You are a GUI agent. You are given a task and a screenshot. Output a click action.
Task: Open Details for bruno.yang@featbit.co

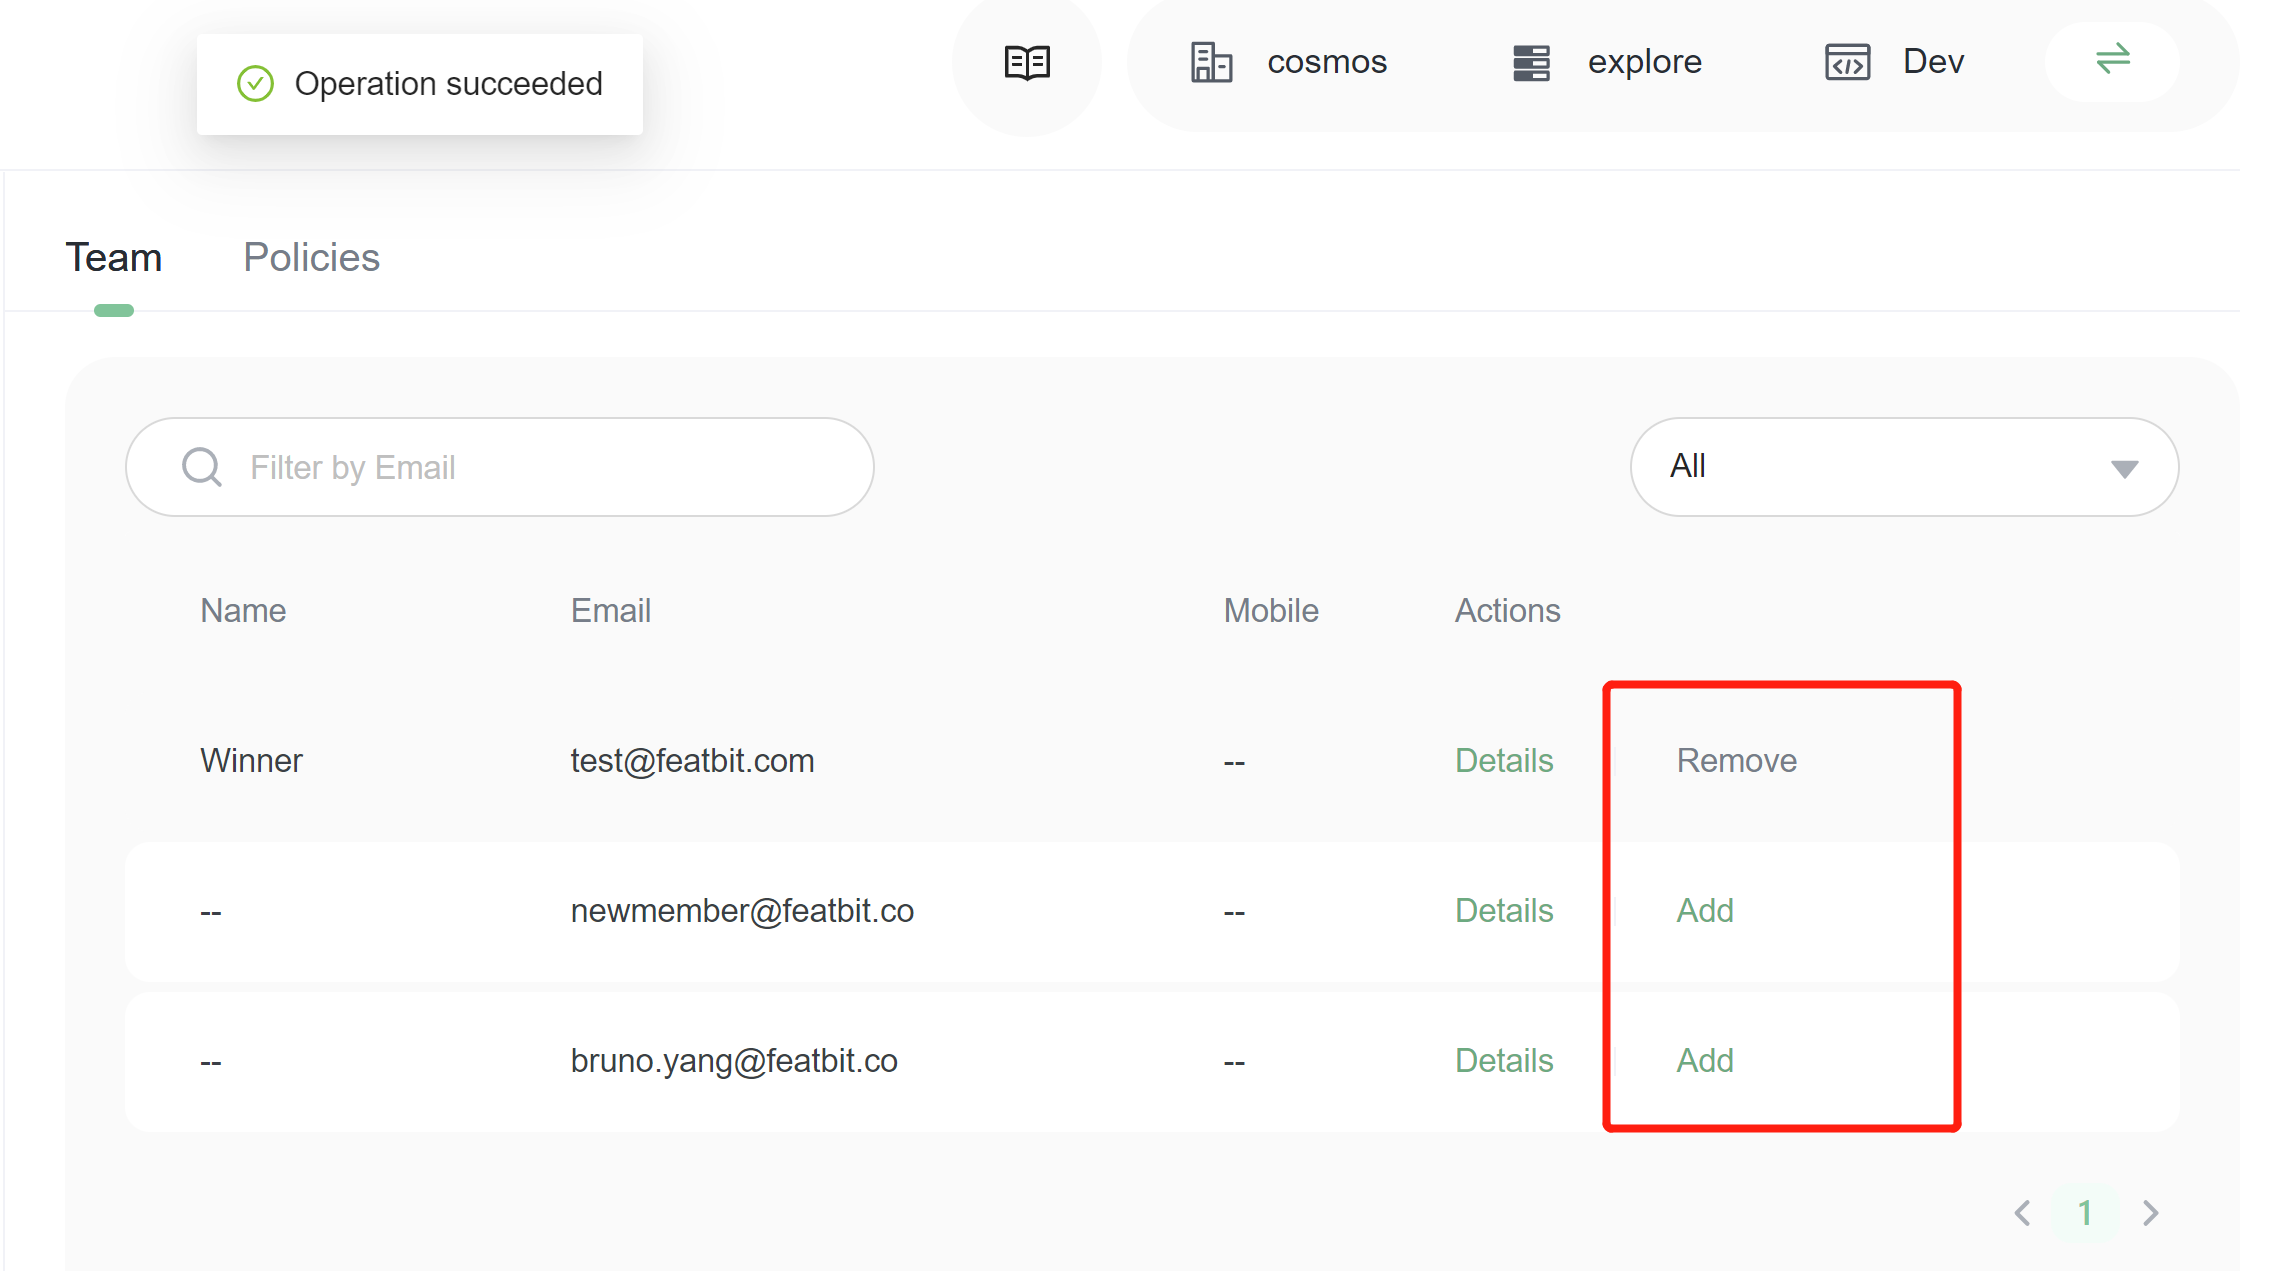[1503, 1061]
